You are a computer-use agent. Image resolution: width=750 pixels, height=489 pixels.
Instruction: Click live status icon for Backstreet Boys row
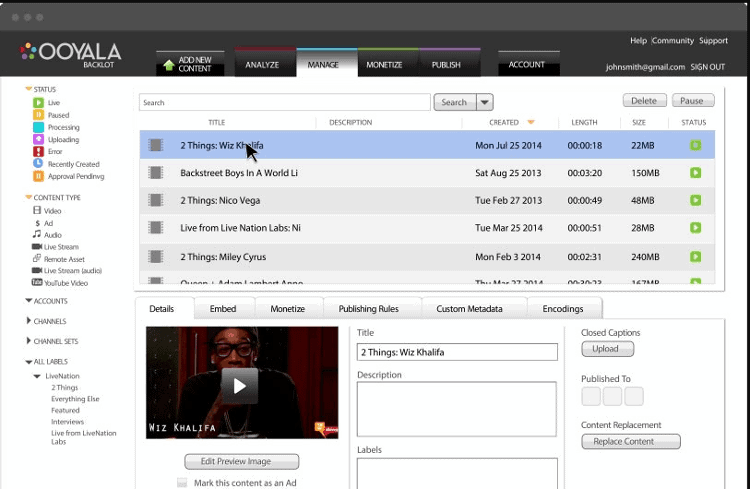[x=695, y=173]
